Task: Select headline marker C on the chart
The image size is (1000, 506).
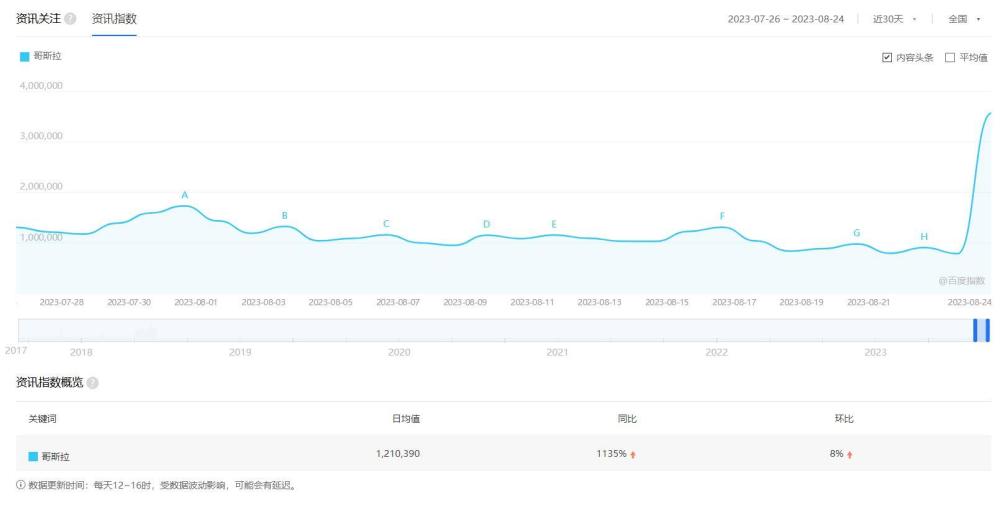Action: point(386,224)
